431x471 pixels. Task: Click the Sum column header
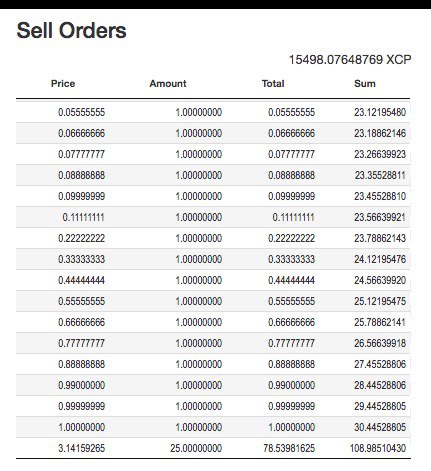[365, 83]
